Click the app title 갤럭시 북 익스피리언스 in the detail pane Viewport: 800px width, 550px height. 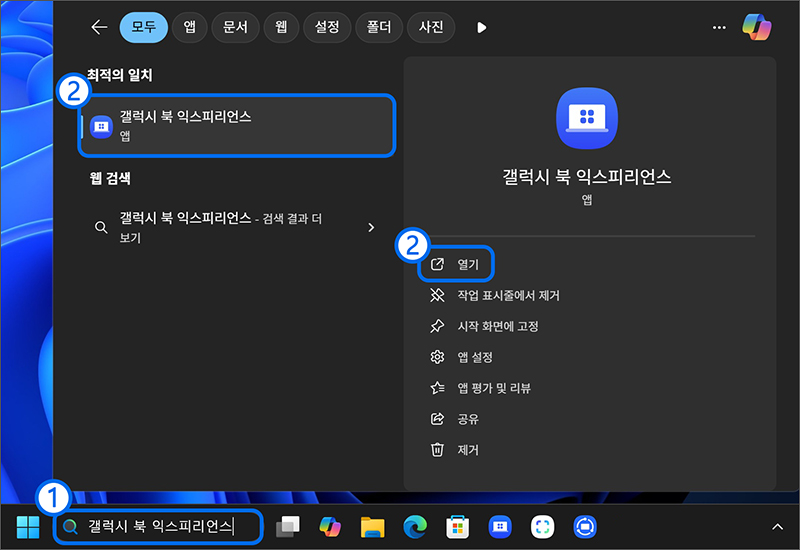(x=587, y=178)
